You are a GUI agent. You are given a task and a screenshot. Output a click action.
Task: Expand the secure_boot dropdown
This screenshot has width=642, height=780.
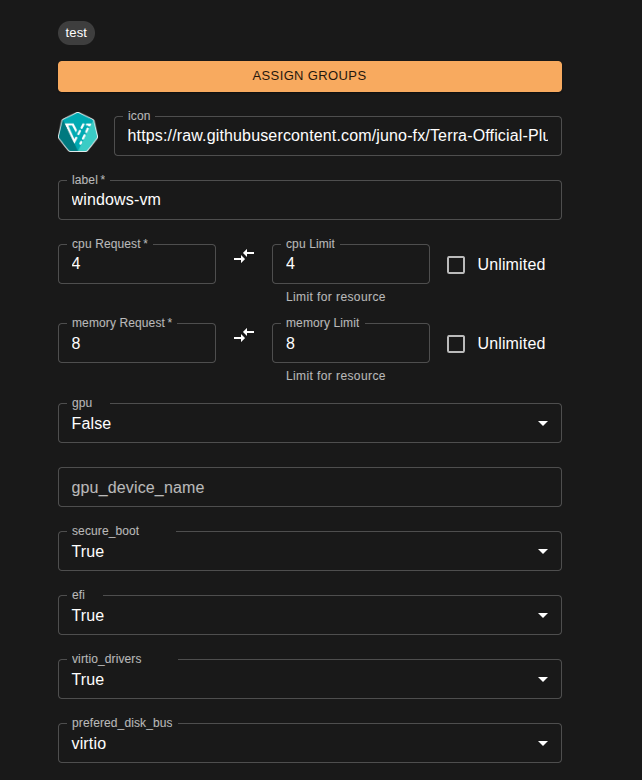309,552
